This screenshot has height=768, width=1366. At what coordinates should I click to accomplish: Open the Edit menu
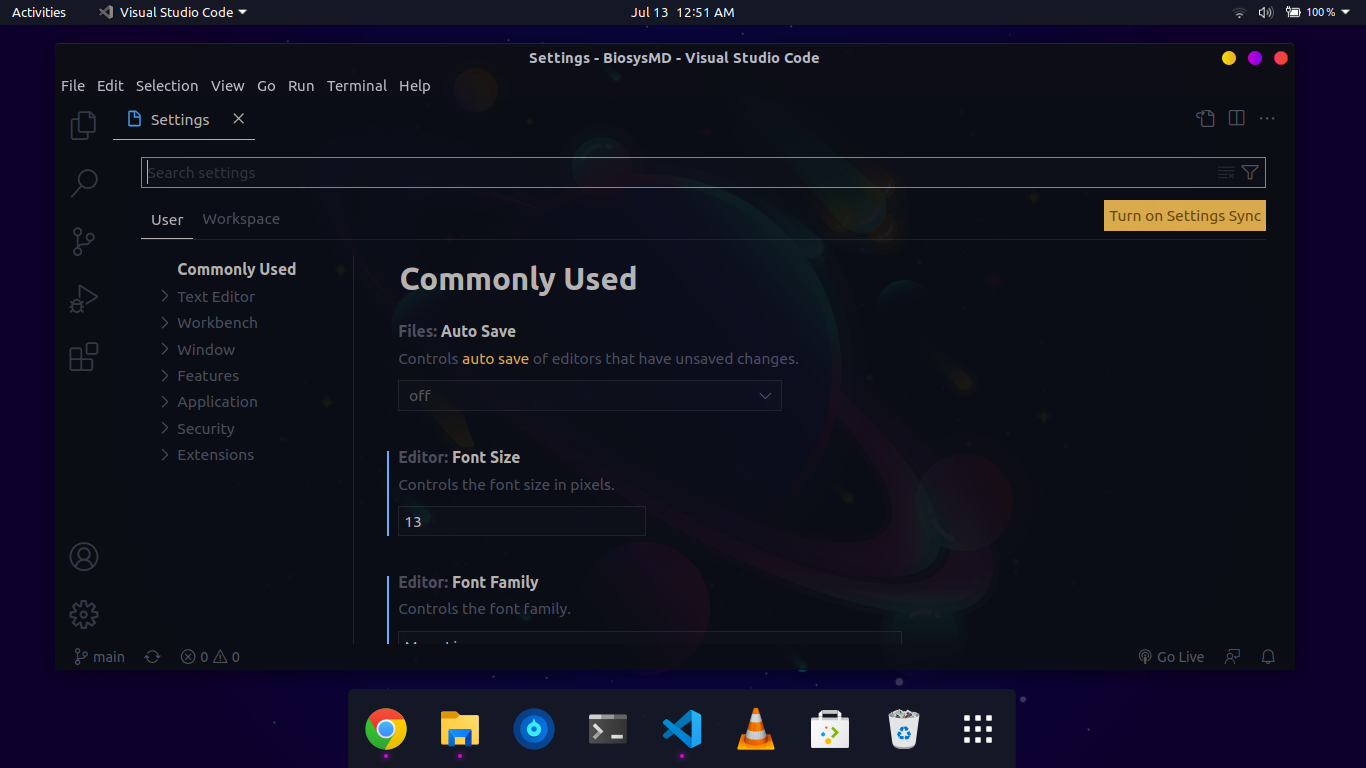click(x=110, y=86)
